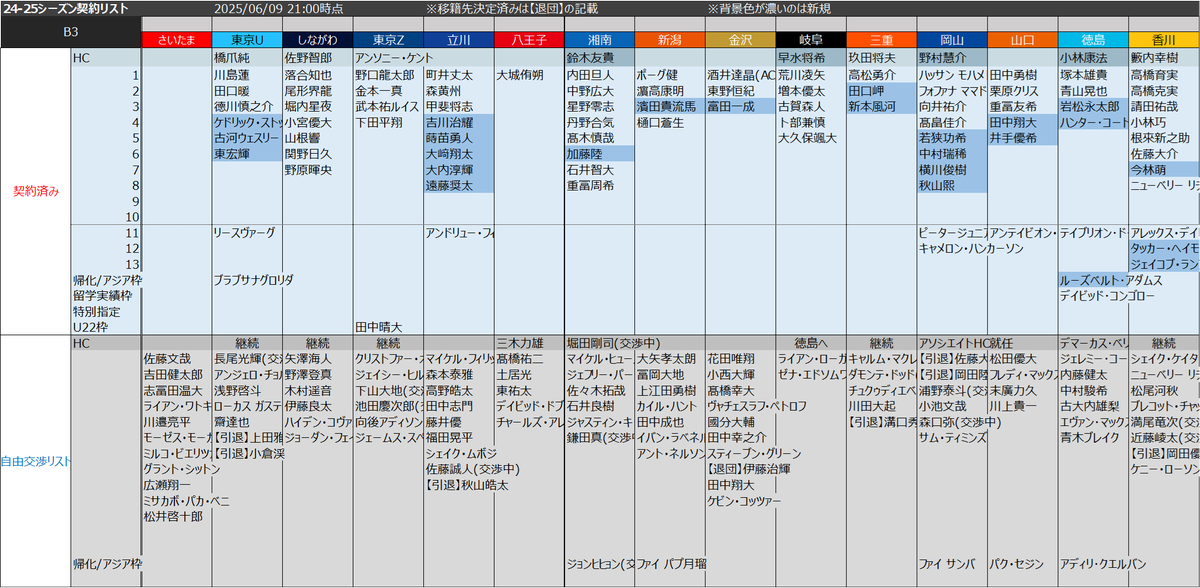This screenshot has width=1200, height=588.
Task: Select the 井手優希 highlighted cell
Action: point(1022,138)
